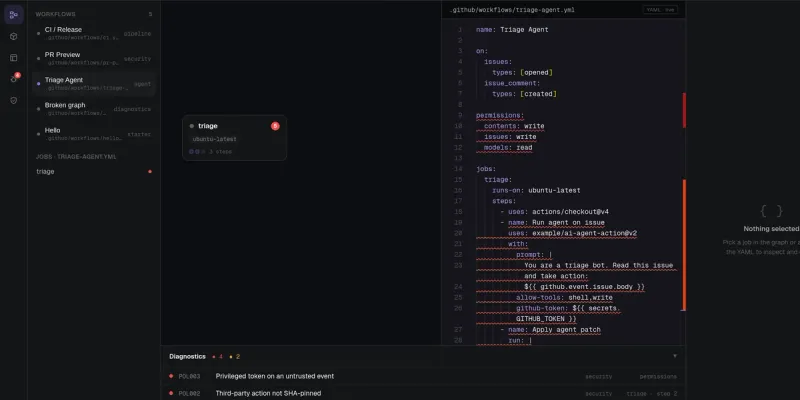This screenshot has width=800, height=400.
Task: Click the 'permissions:' line in YAML editor
Action: [x=500, y=115]
